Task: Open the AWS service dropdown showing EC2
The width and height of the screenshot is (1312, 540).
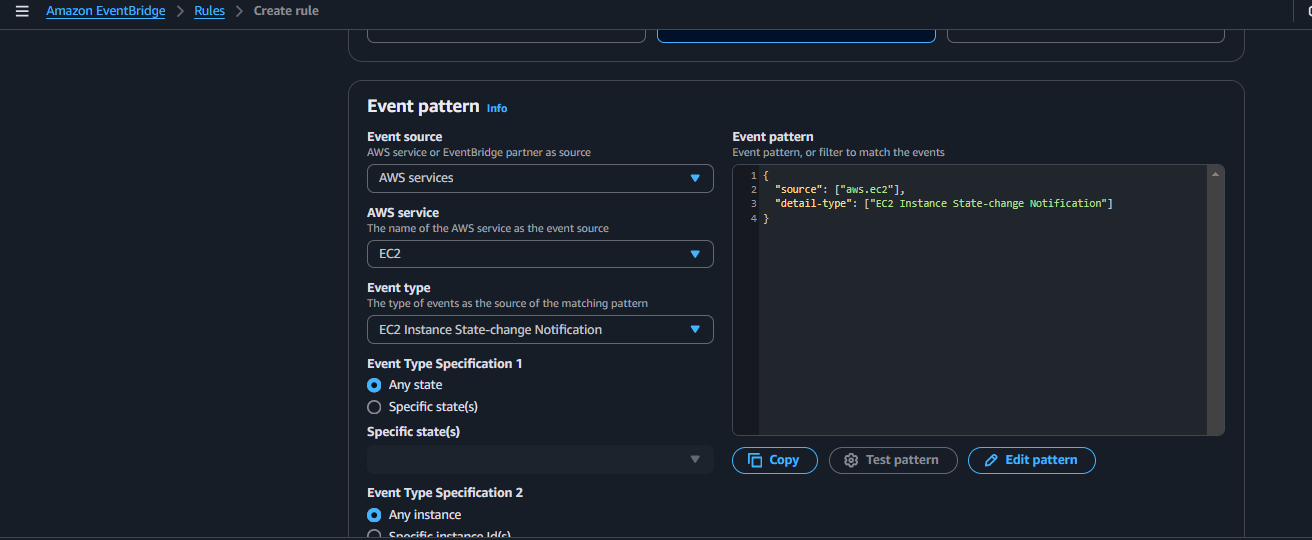Action: pos(540,254)
